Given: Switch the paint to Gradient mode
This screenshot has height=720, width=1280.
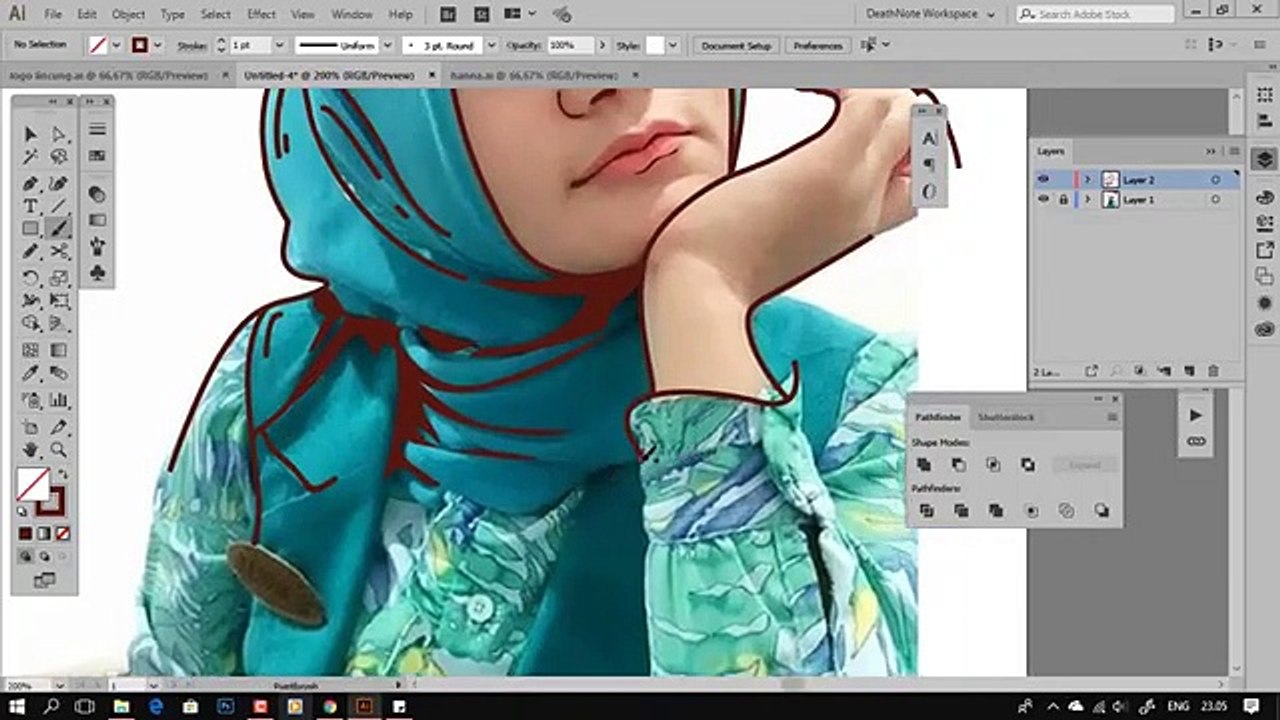Looking at the screenshot, I should pos(43,534).
